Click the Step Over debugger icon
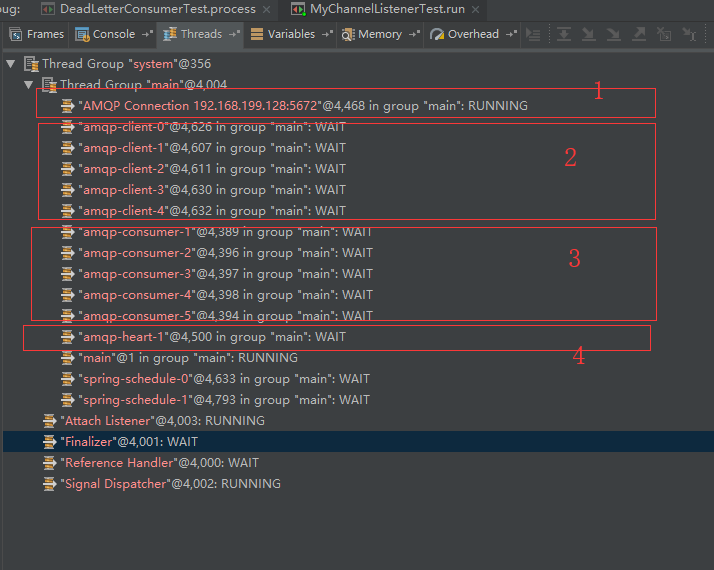714x570 pixels. click(564, 35)
